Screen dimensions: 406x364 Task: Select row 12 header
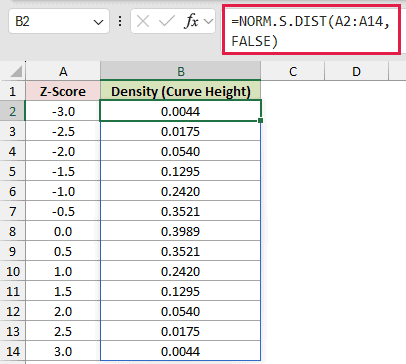(x=13, y=311)
